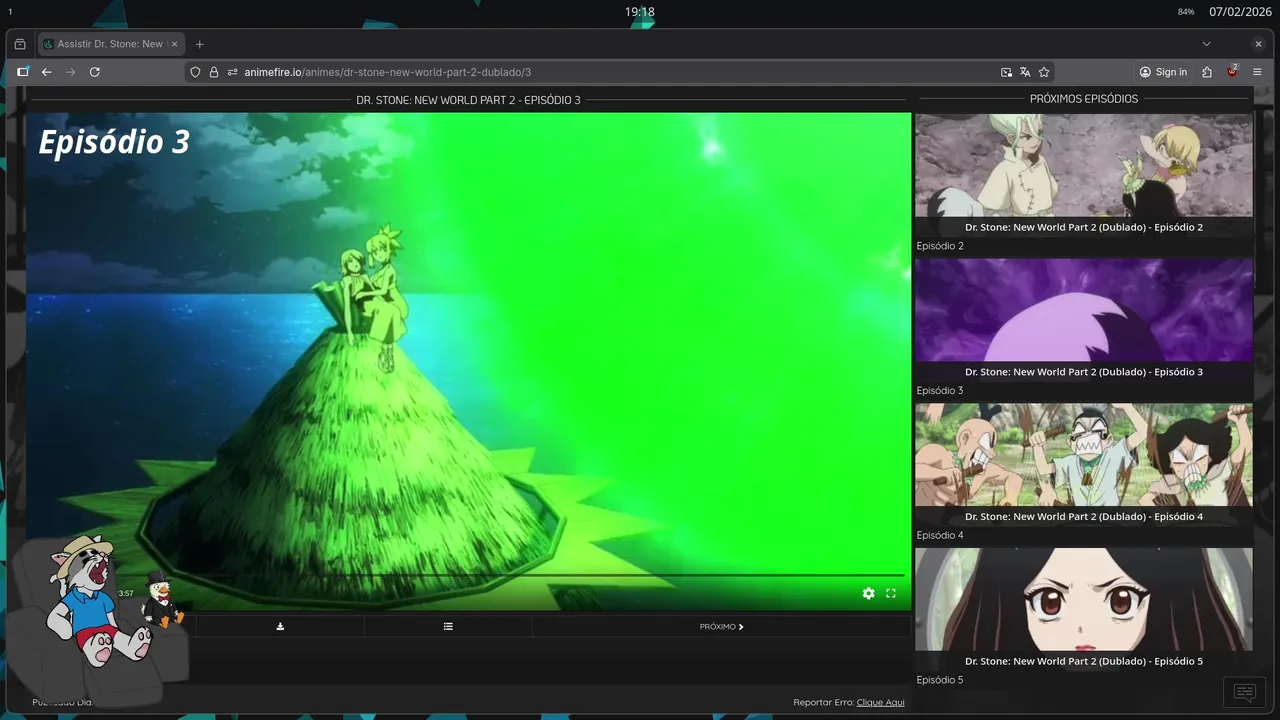
Task: Reload the page
Action: (x=95, y=72)
